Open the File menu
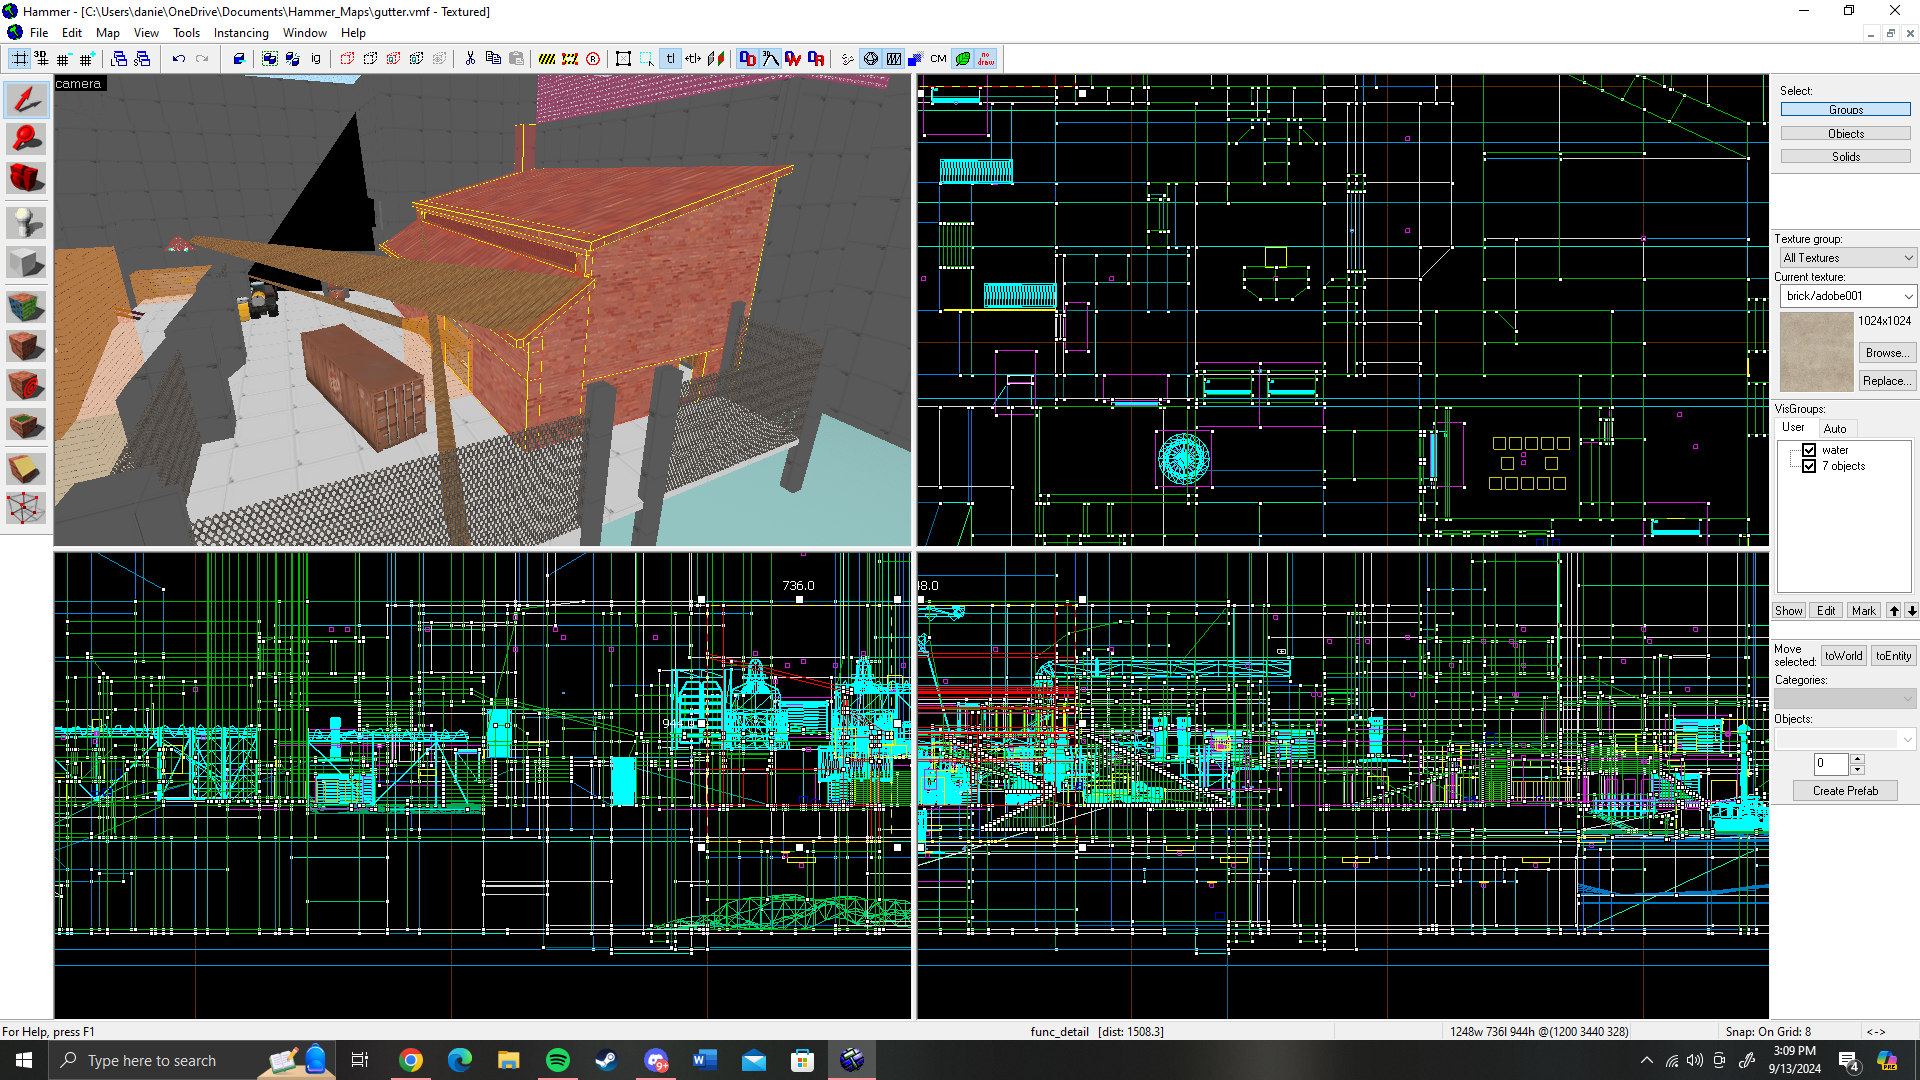This screenshot has width=1920, height=1080. coord(39,33)
